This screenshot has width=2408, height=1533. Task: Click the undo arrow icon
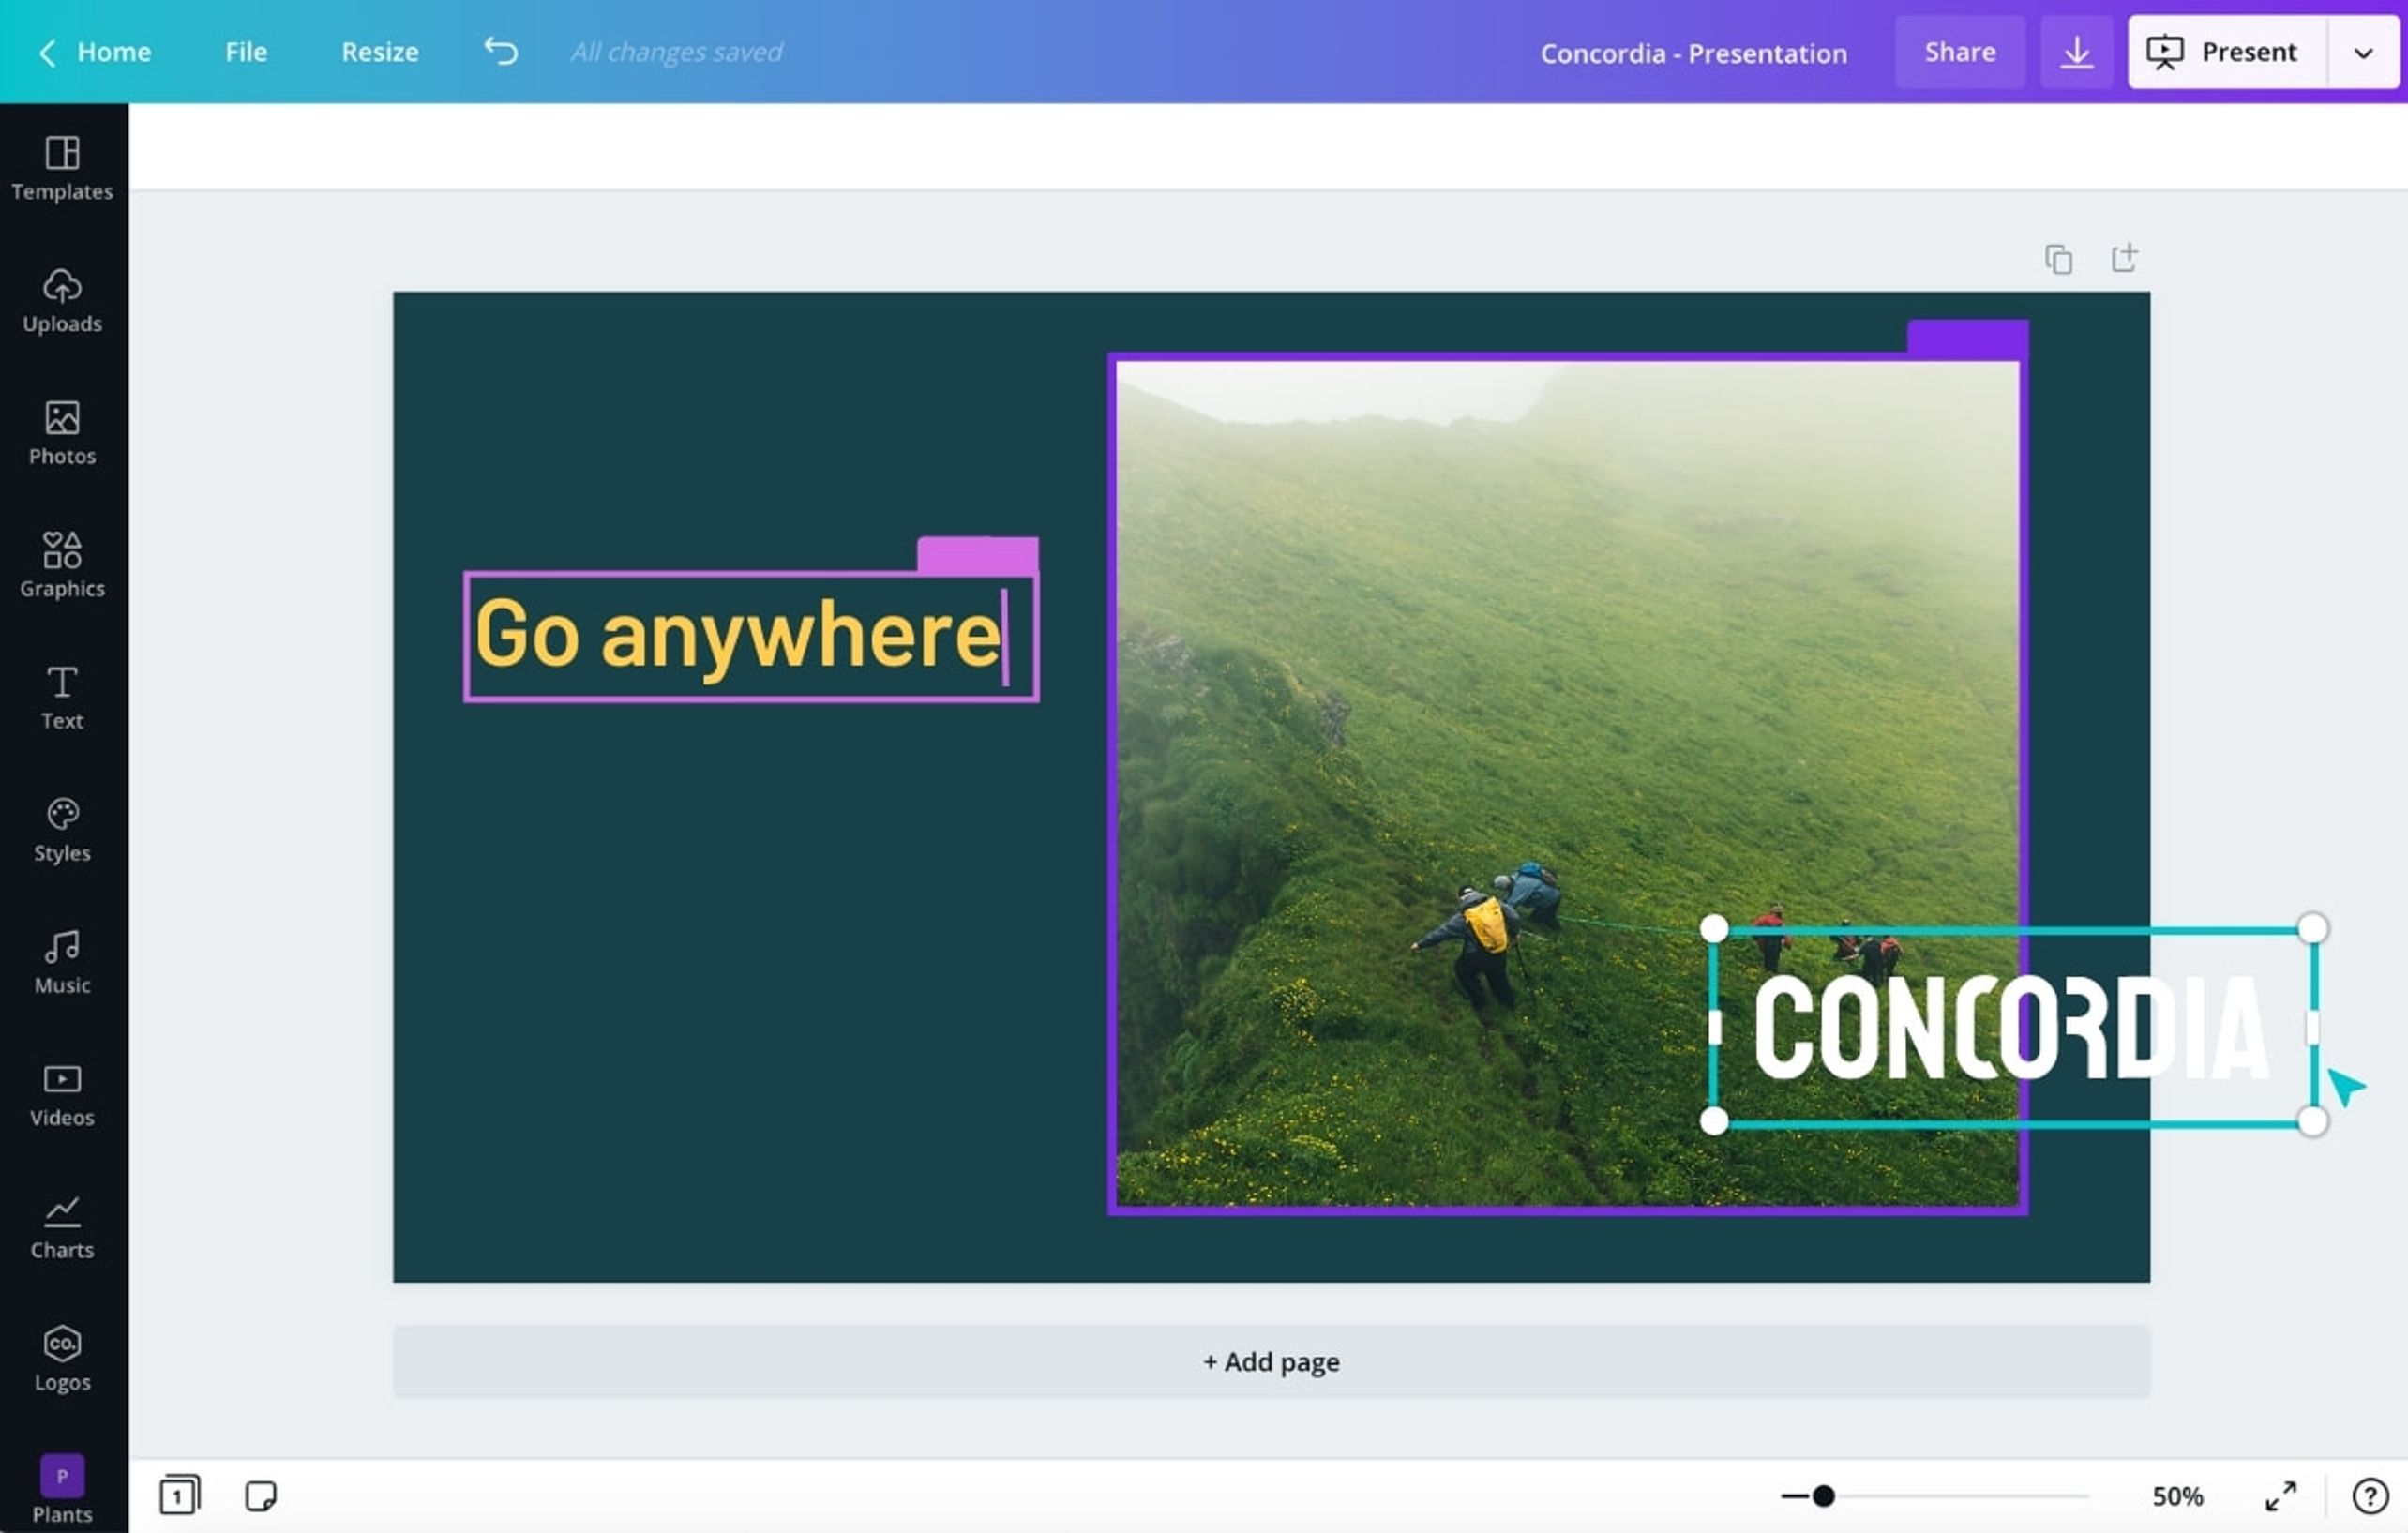pyautogui.click(x=501, y=51)
